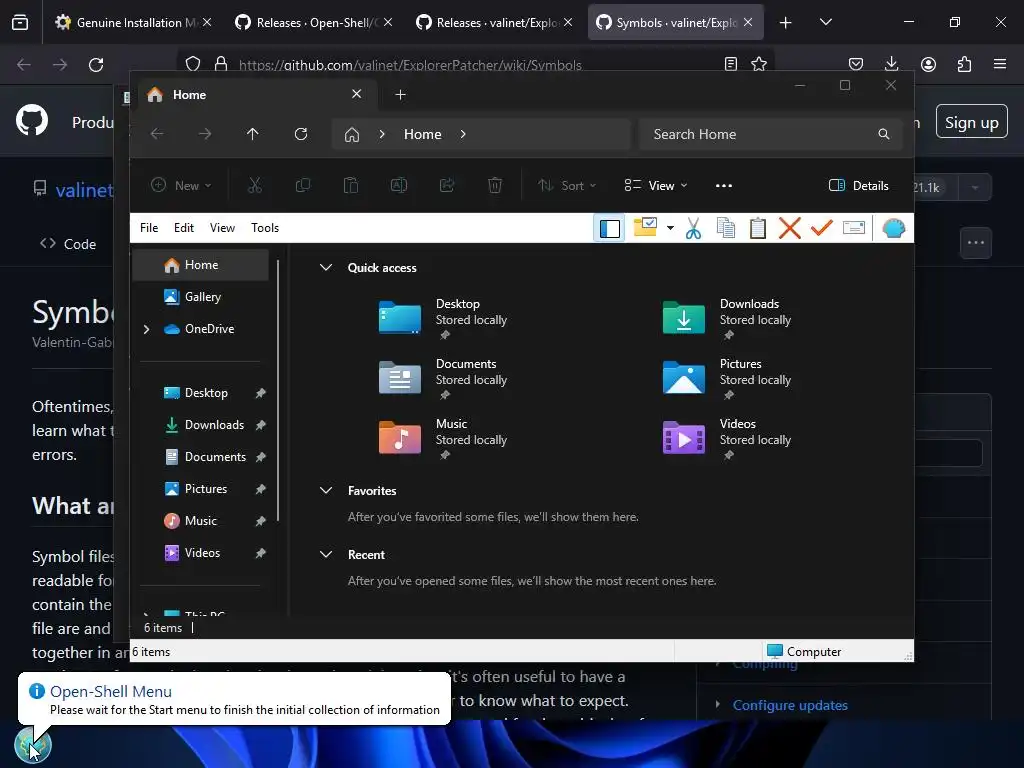Click the red X Delete icon in classic toolbar
Screen dimensions: 1024x768
[790, 228]
